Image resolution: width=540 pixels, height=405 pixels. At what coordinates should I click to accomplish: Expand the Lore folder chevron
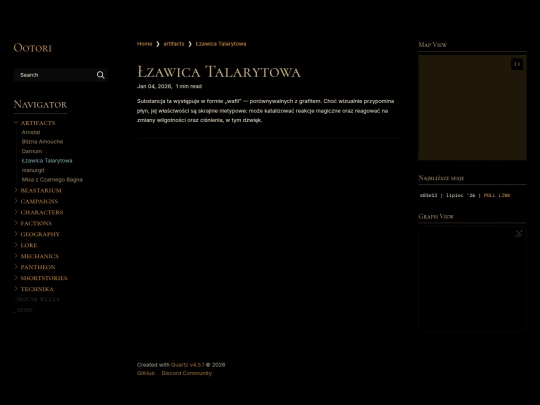point(16,245)
